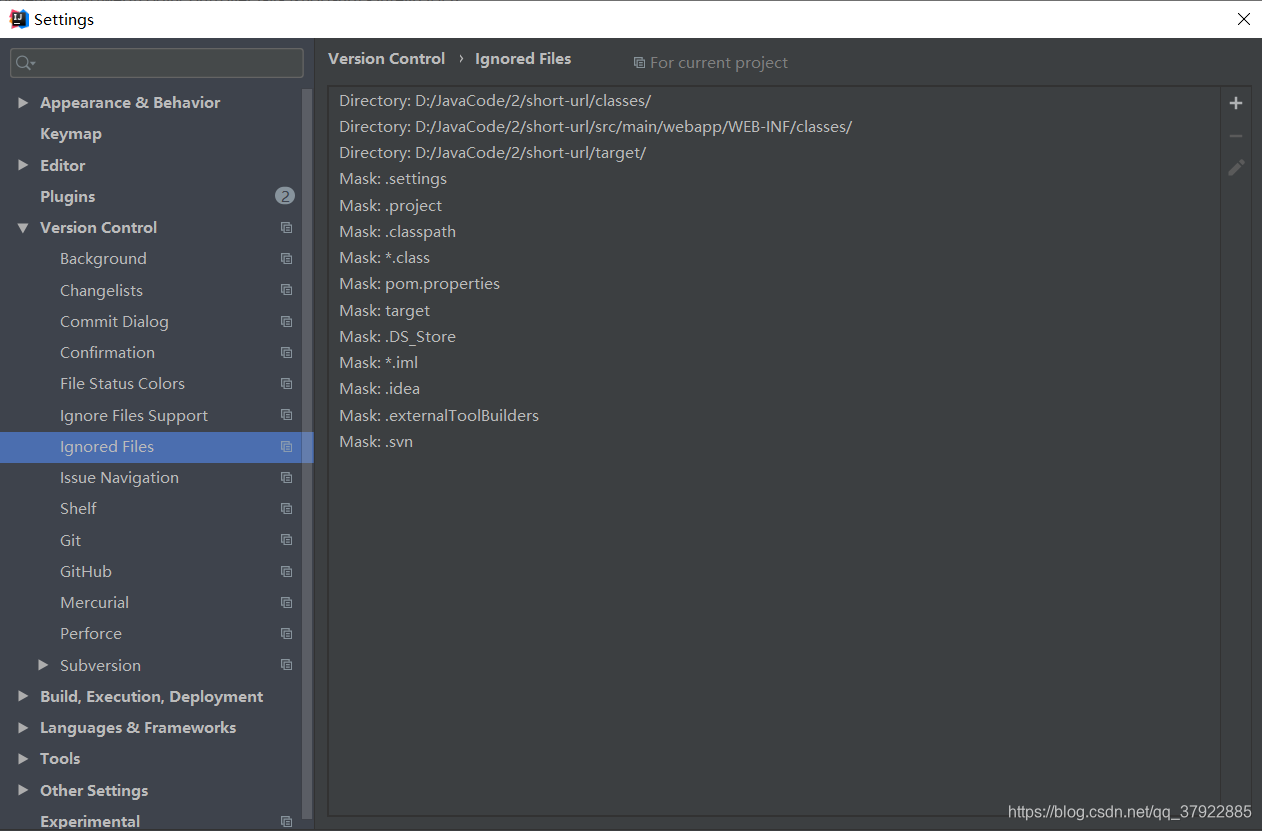Click the project-level icon next to Background
The height and width of the screenshot is (831, 1262).
click(287, 259)
